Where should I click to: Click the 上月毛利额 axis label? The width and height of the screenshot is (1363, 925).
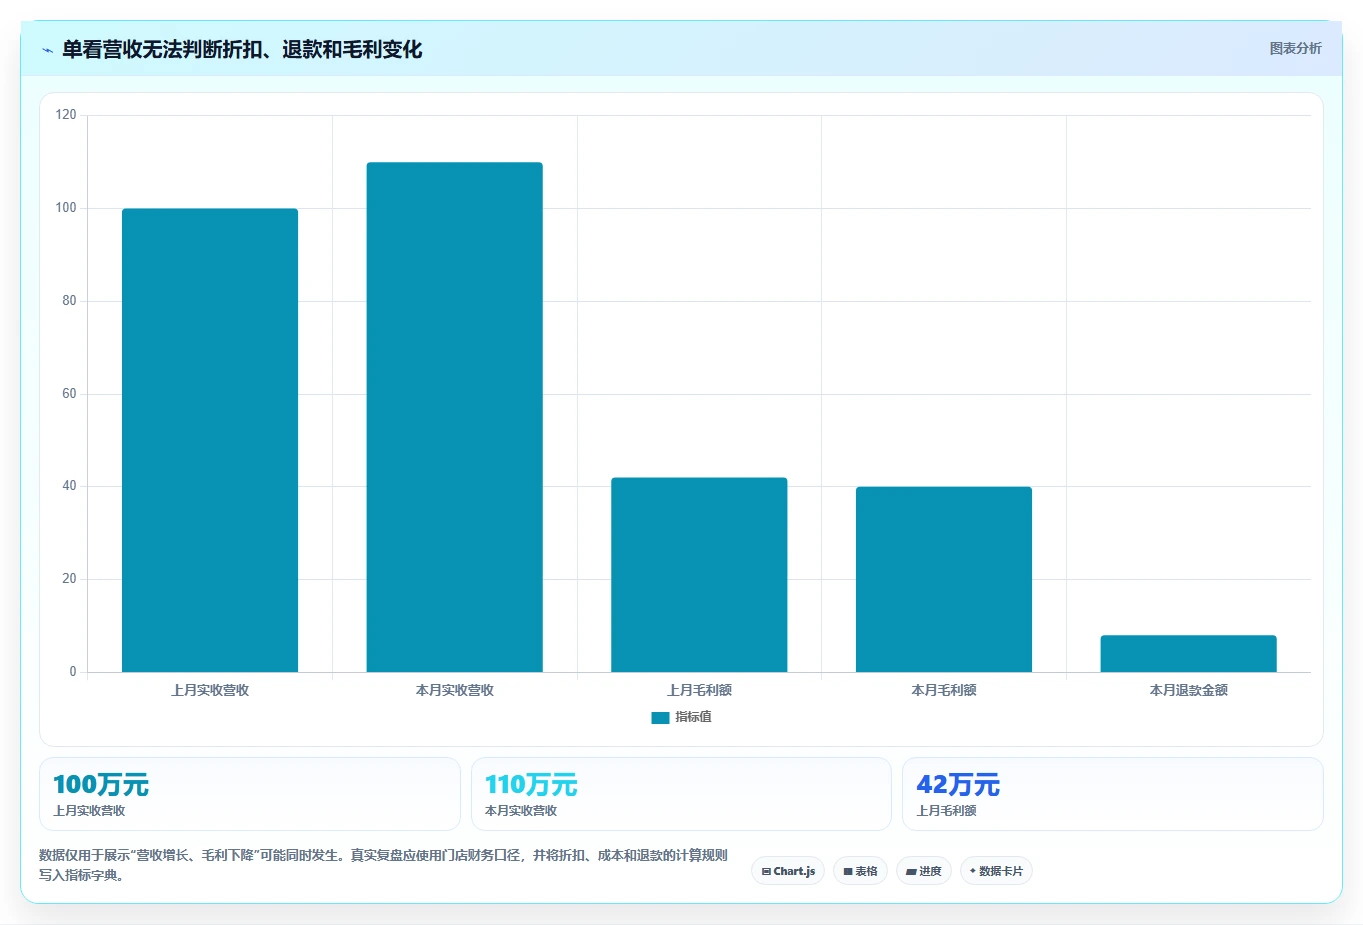pyautogui.click(x=699, y=690)
